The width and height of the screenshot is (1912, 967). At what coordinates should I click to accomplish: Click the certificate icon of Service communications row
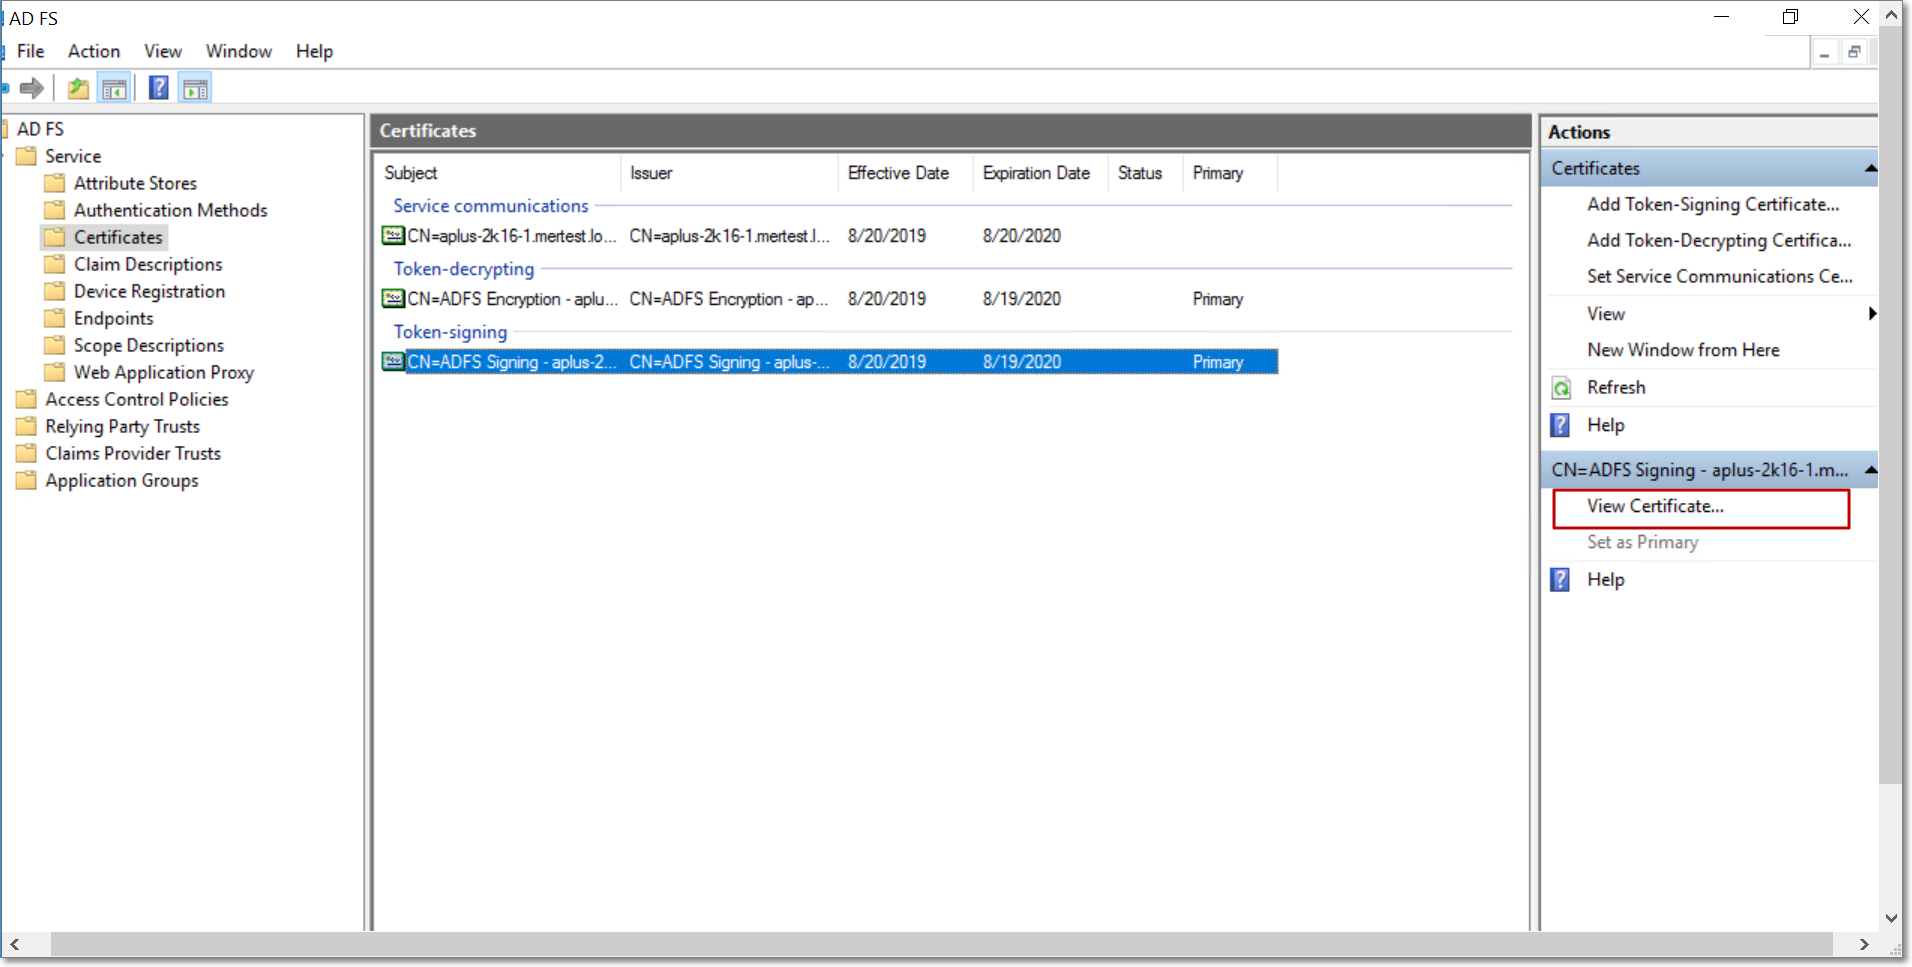pos(393,236)
